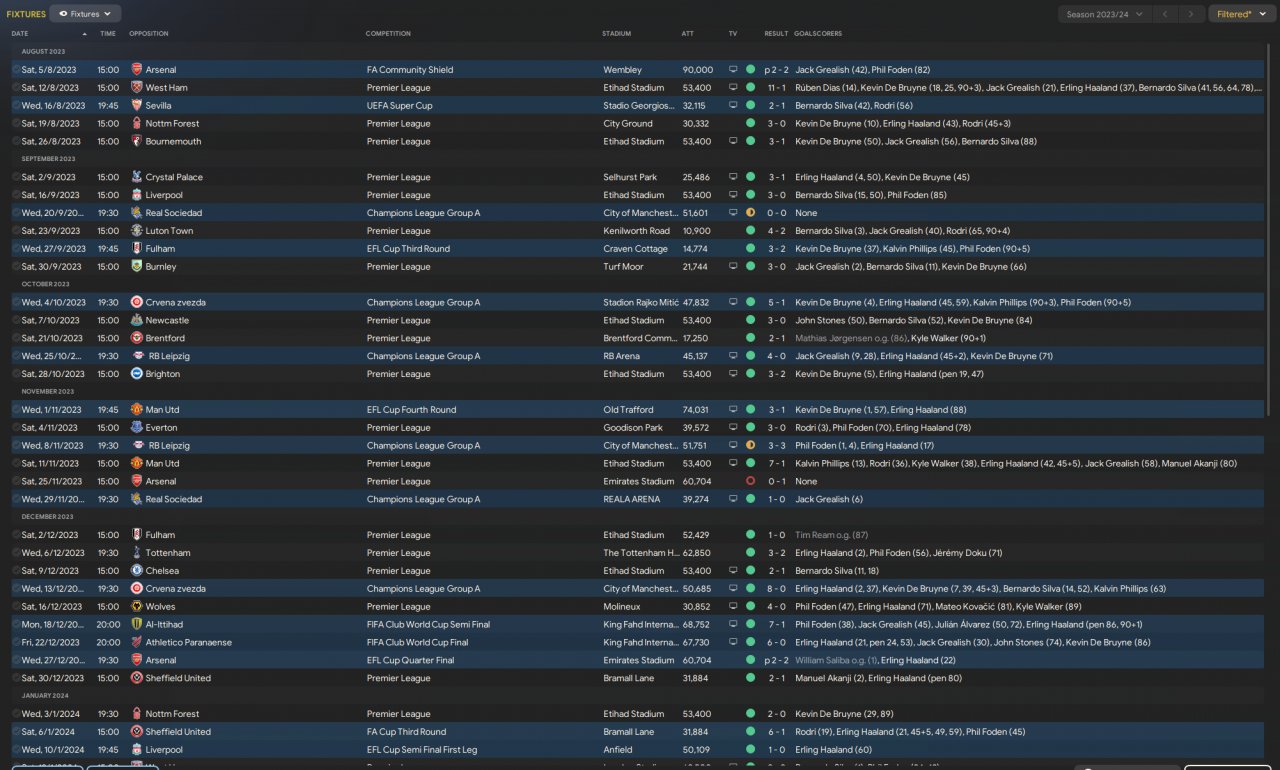The width and height of the screenshot is (1280, 770).
Task: Toggle the Date column sort arrow
Action: 84,34
